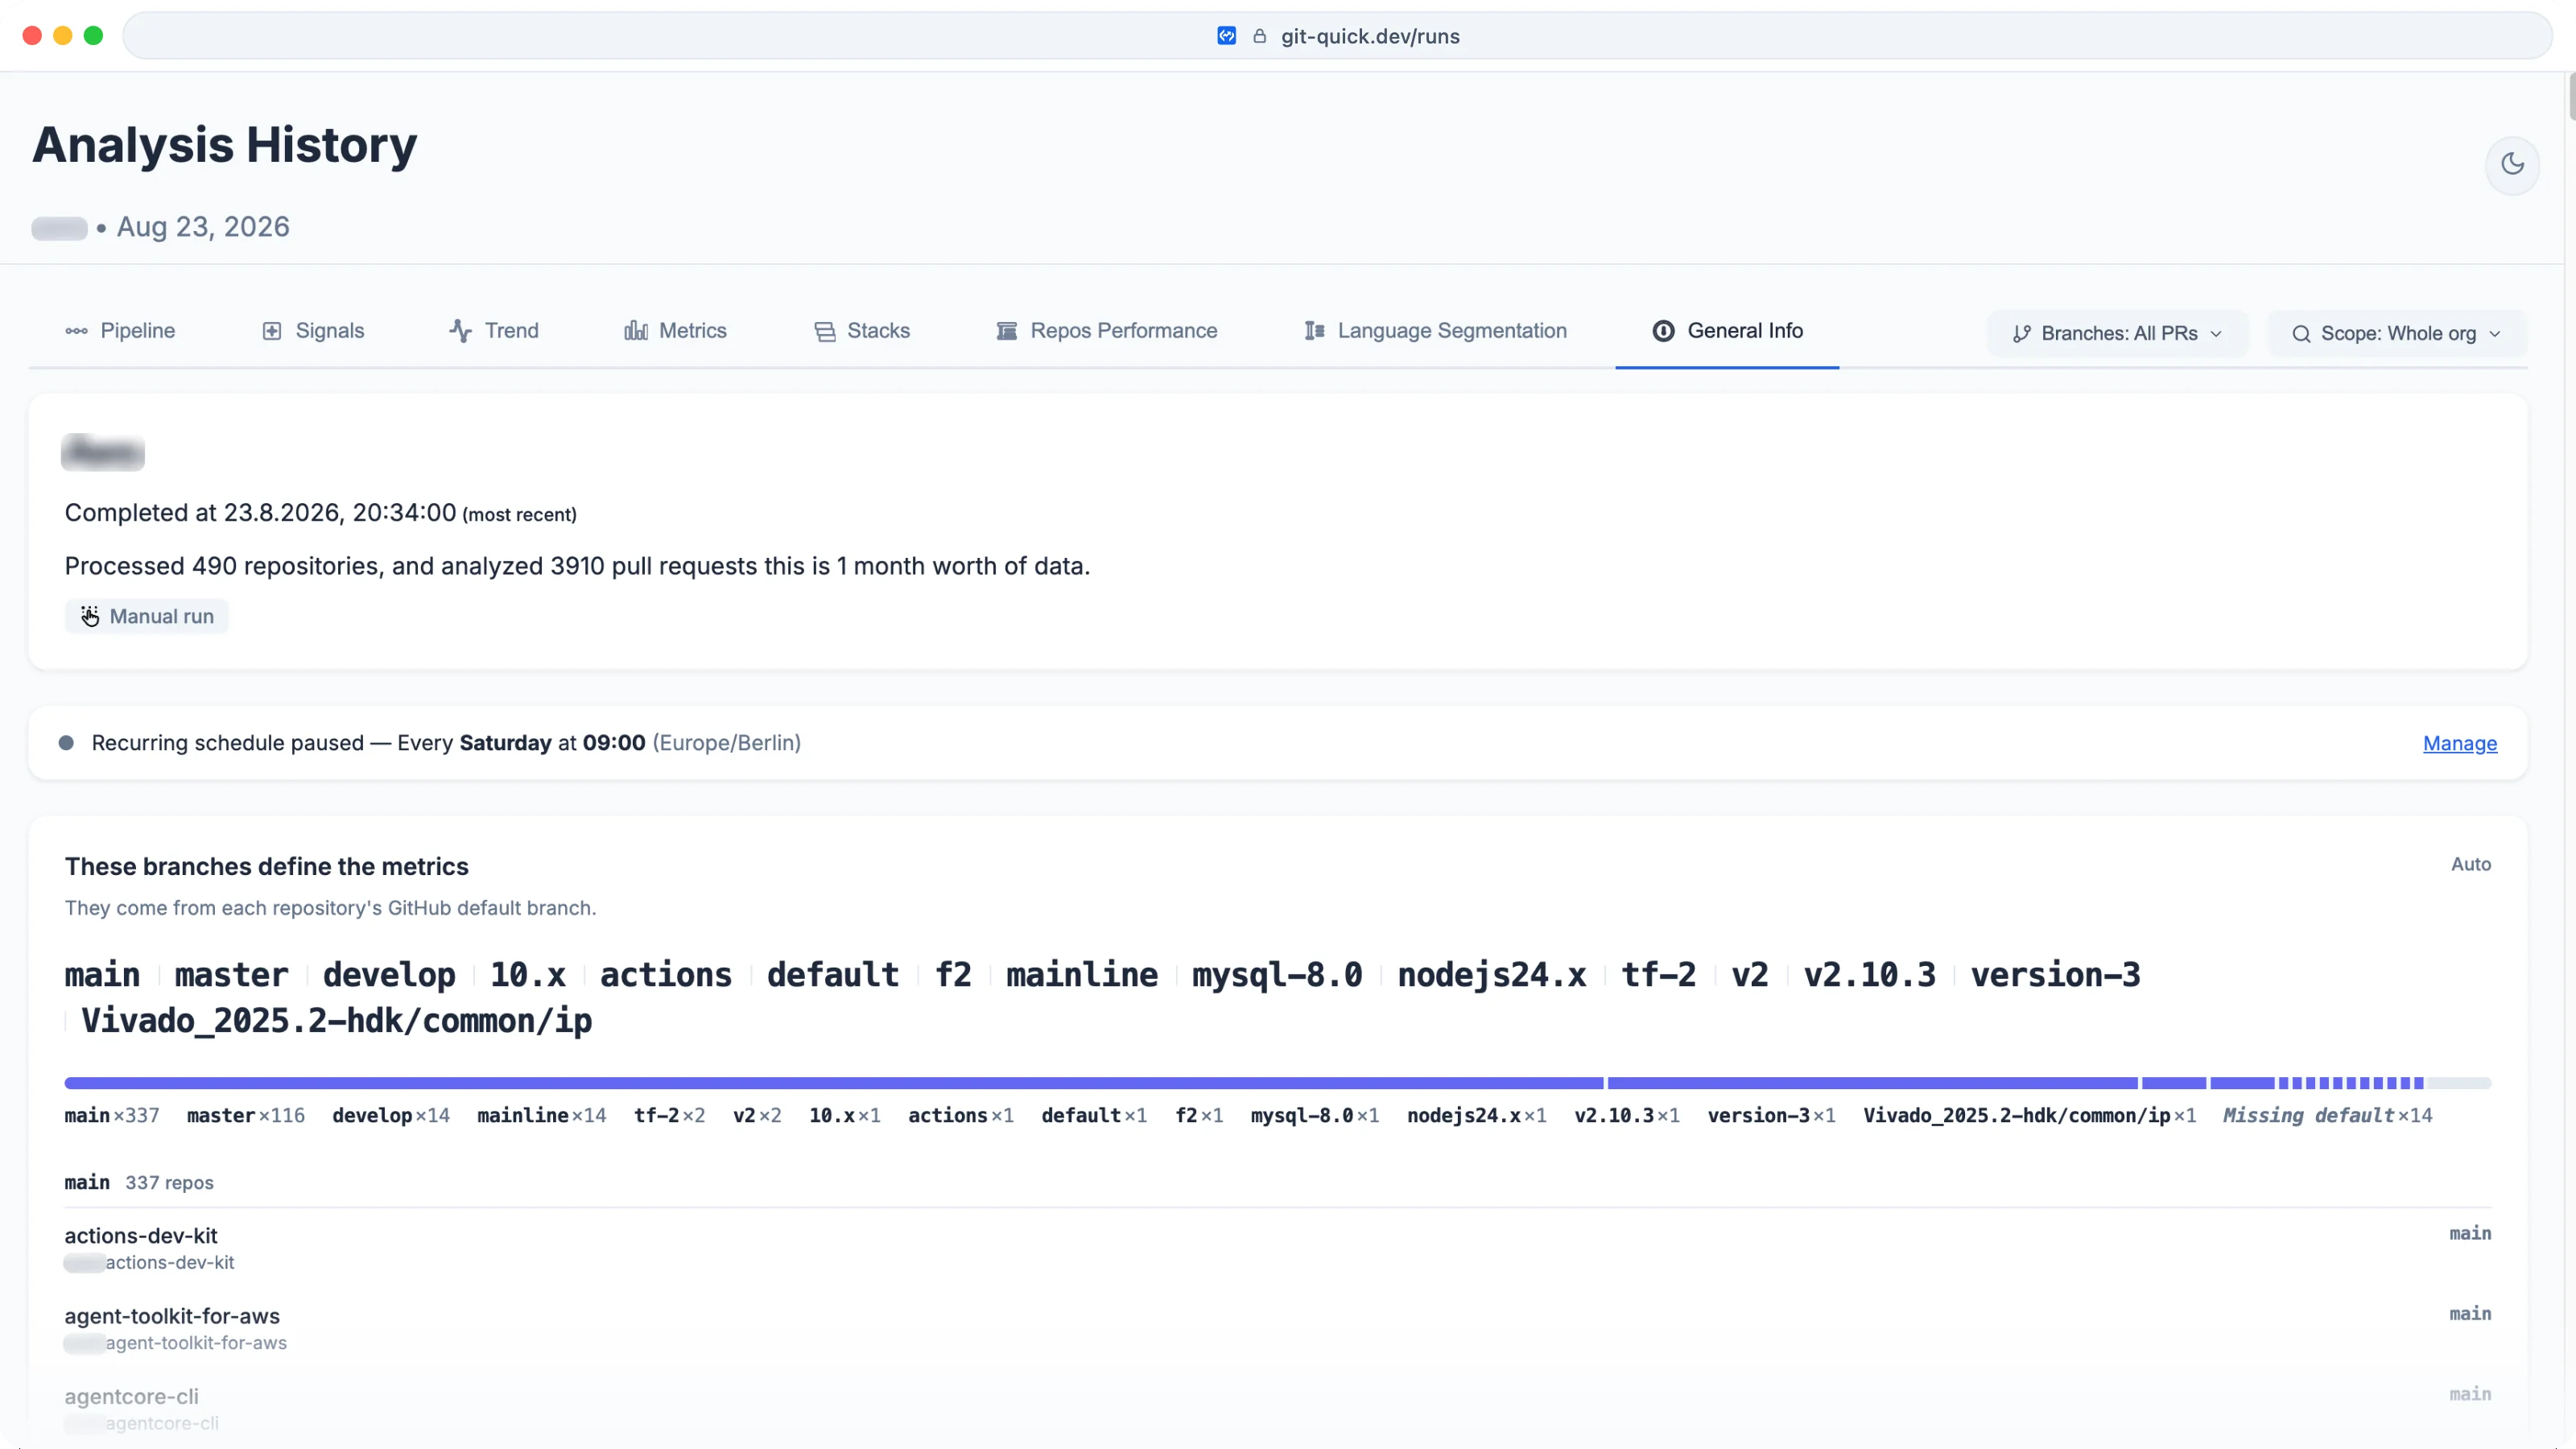Click the Auto label in branches card
2576x1449 pixels.
2471,864
